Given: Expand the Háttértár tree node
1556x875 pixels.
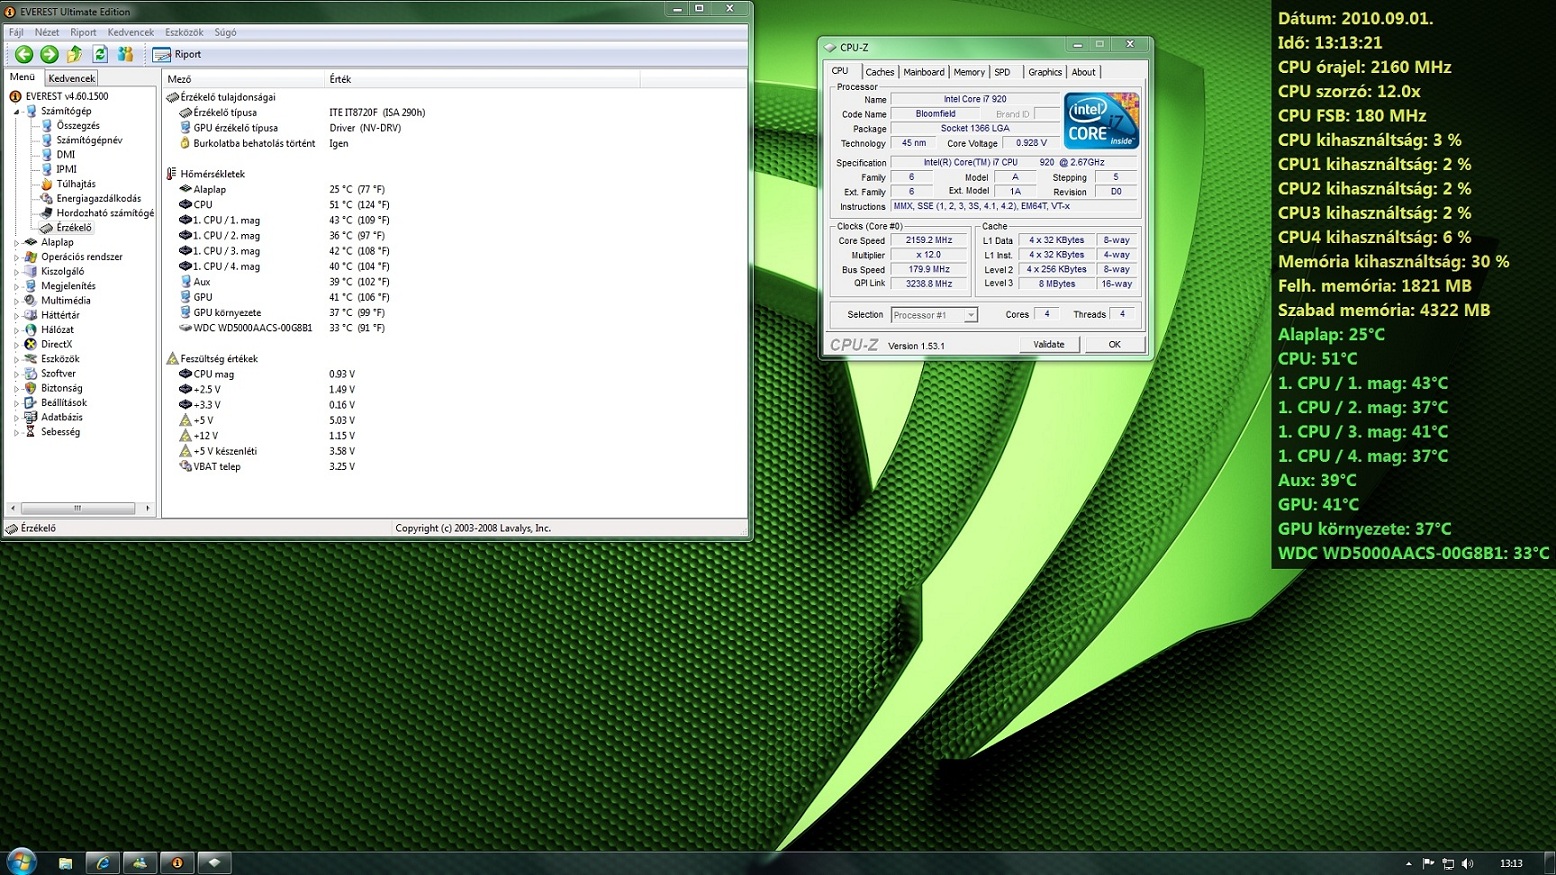Looking at the screenshot, I should click(x=17, y=315).
